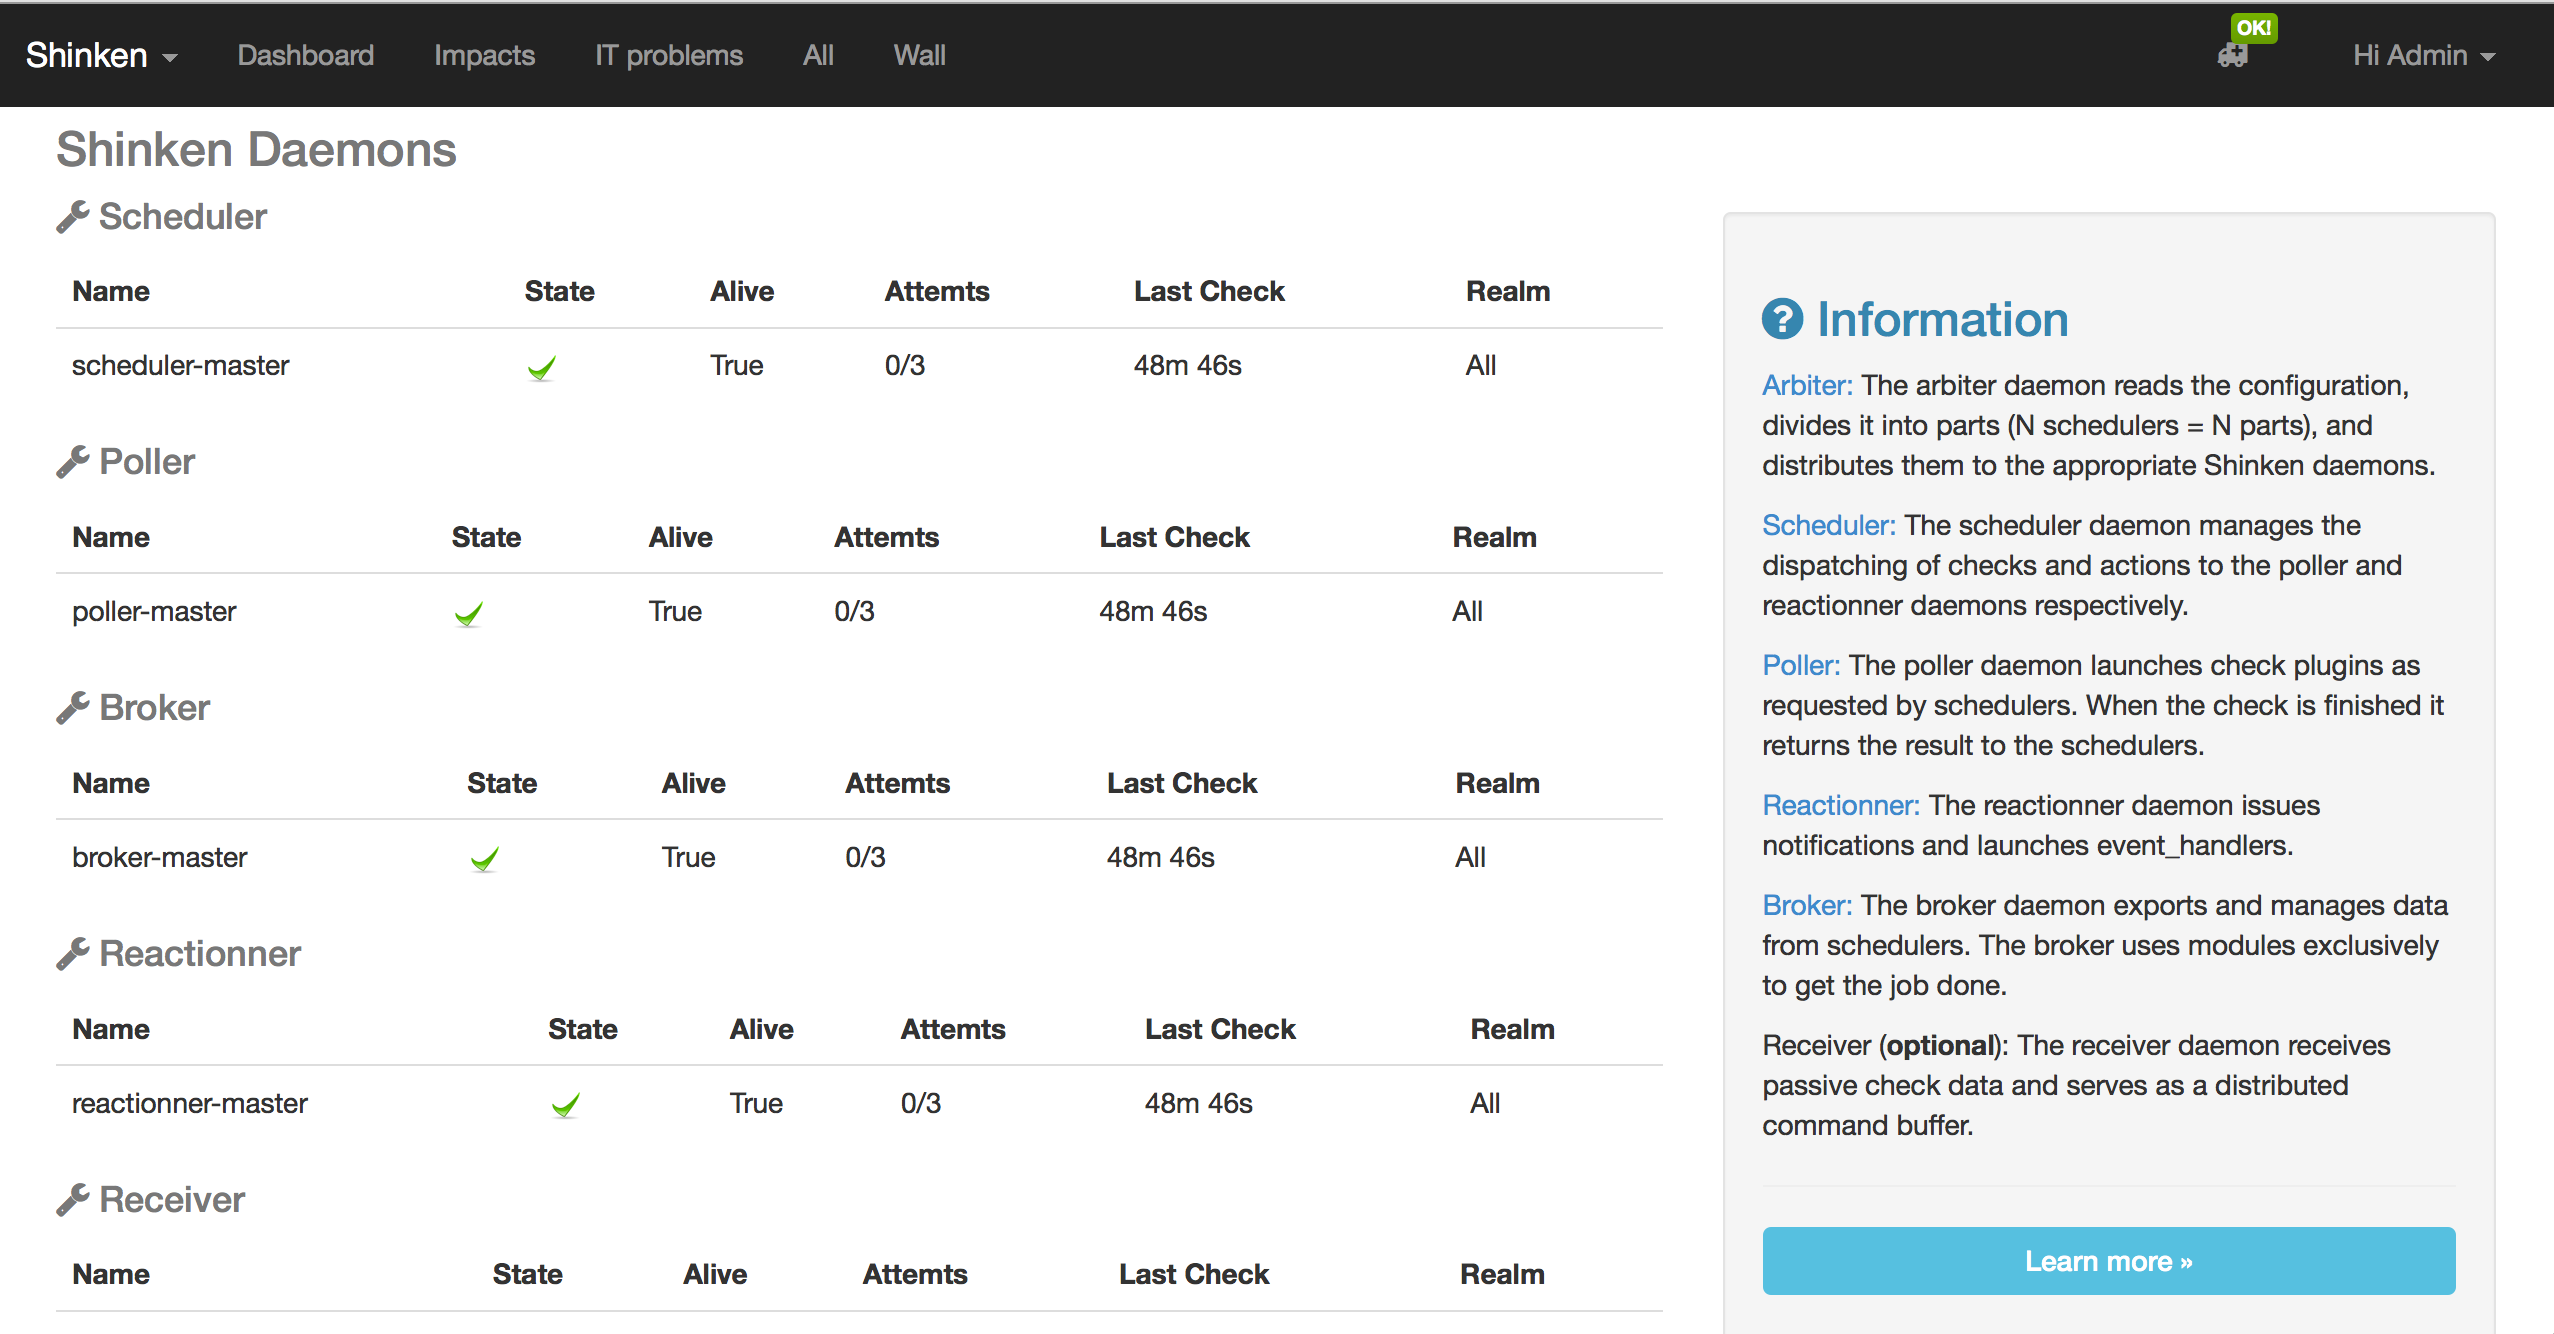
Task: Follow the Reactionner: link in Information
Action: tap(1840, 805)
